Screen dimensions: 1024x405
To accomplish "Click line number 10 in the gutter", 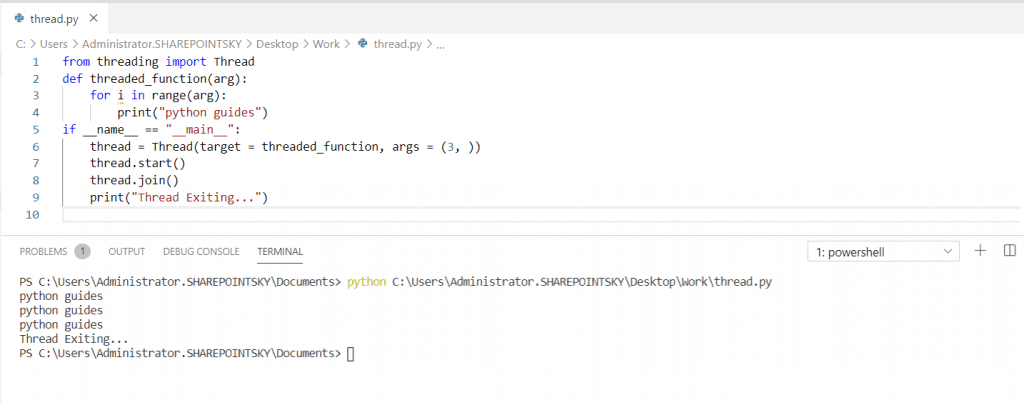I will coord(34,215).
